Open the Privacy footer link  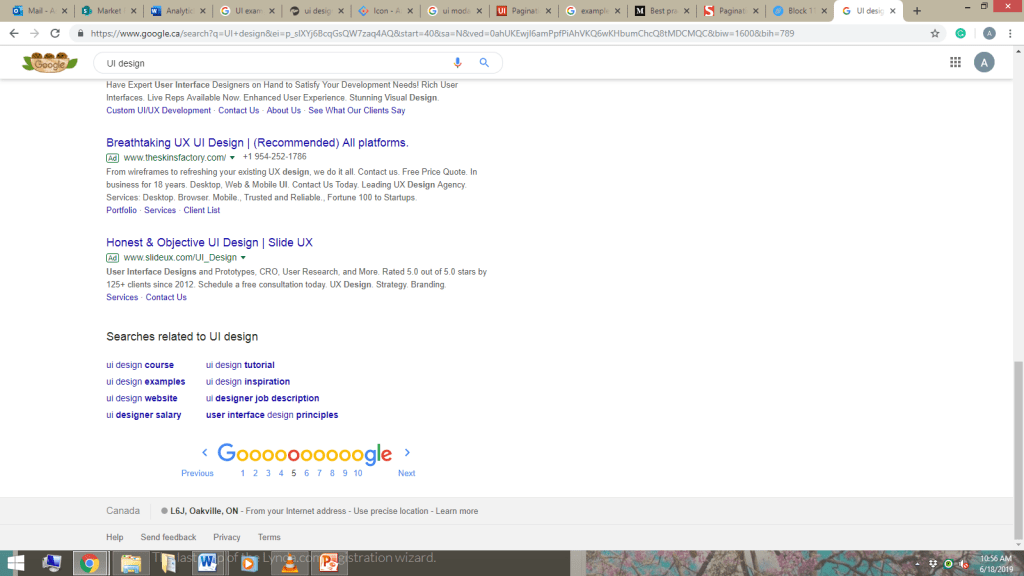tap(227, 537)
